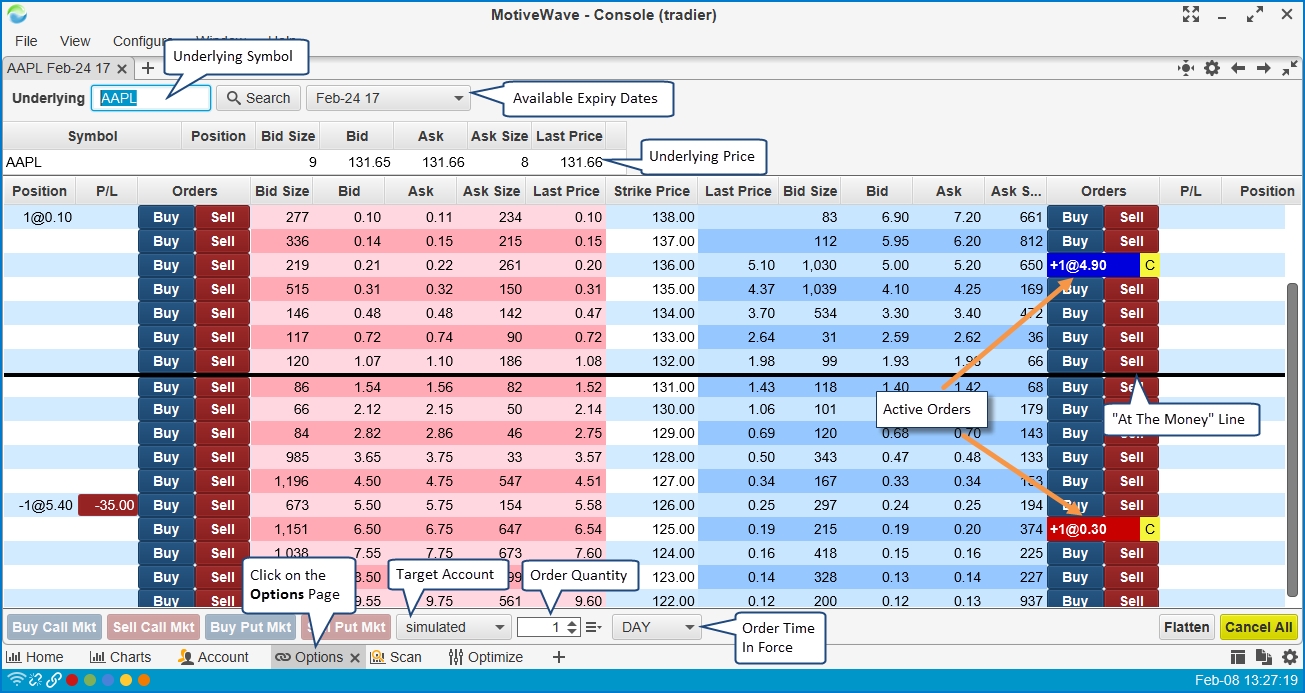Click the Search button

click(259, 98)
